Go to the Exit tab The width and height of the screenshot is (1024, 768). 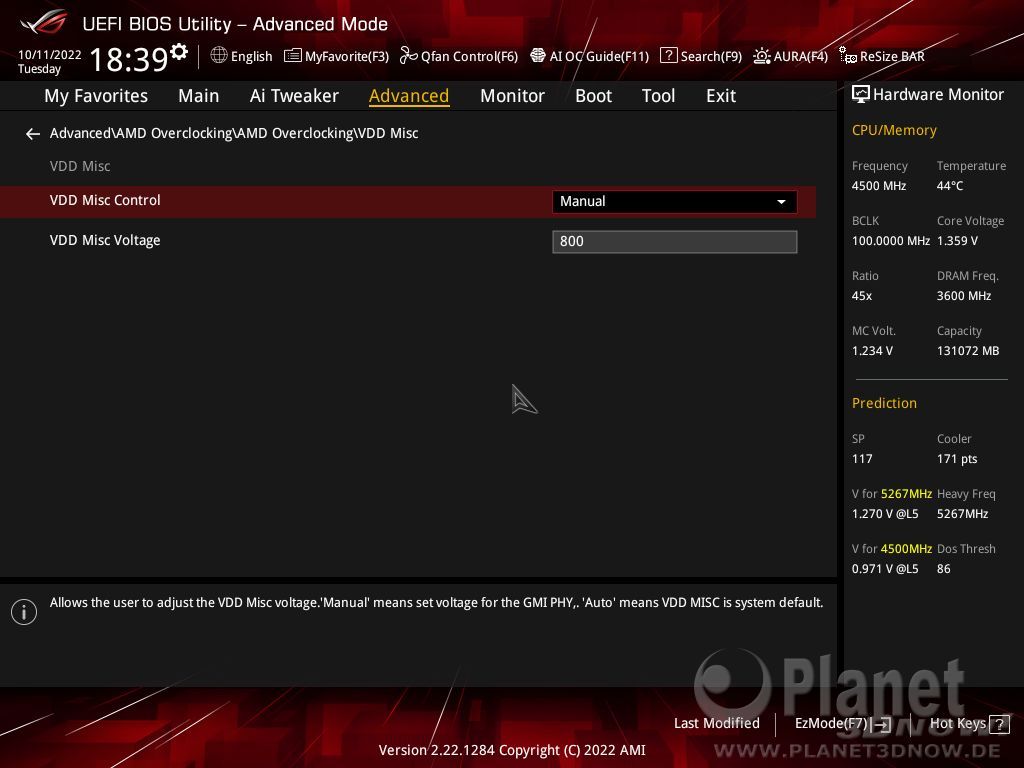(x=721, y=96)
